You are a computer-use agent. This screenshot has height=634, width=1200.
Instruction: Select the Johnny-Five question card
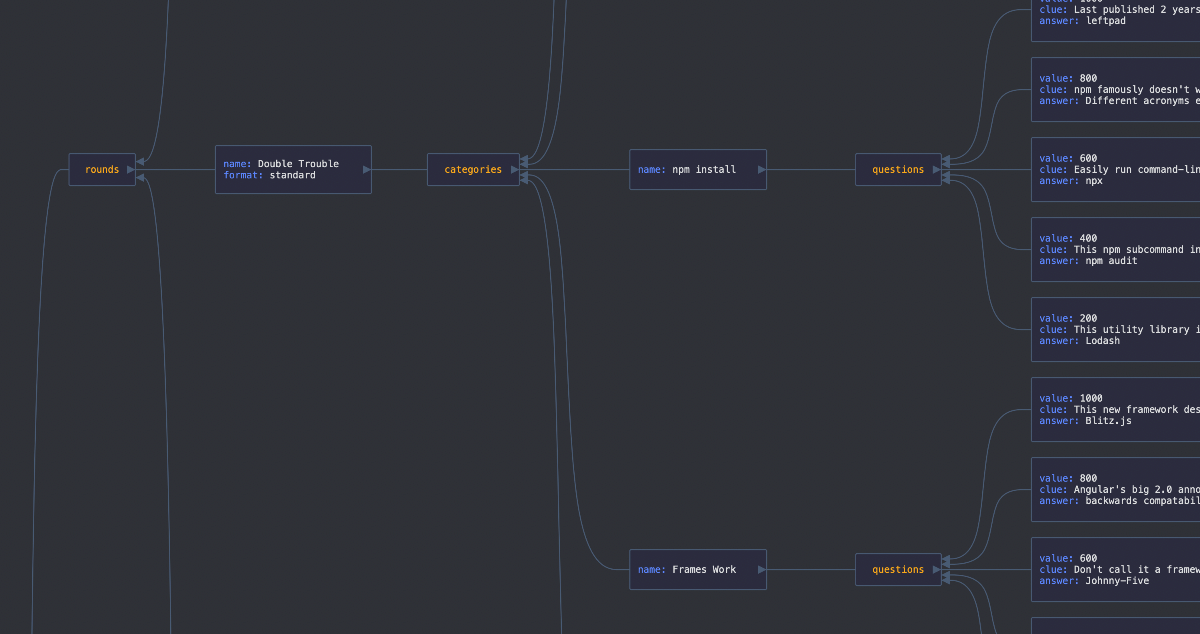[1115, 570]
